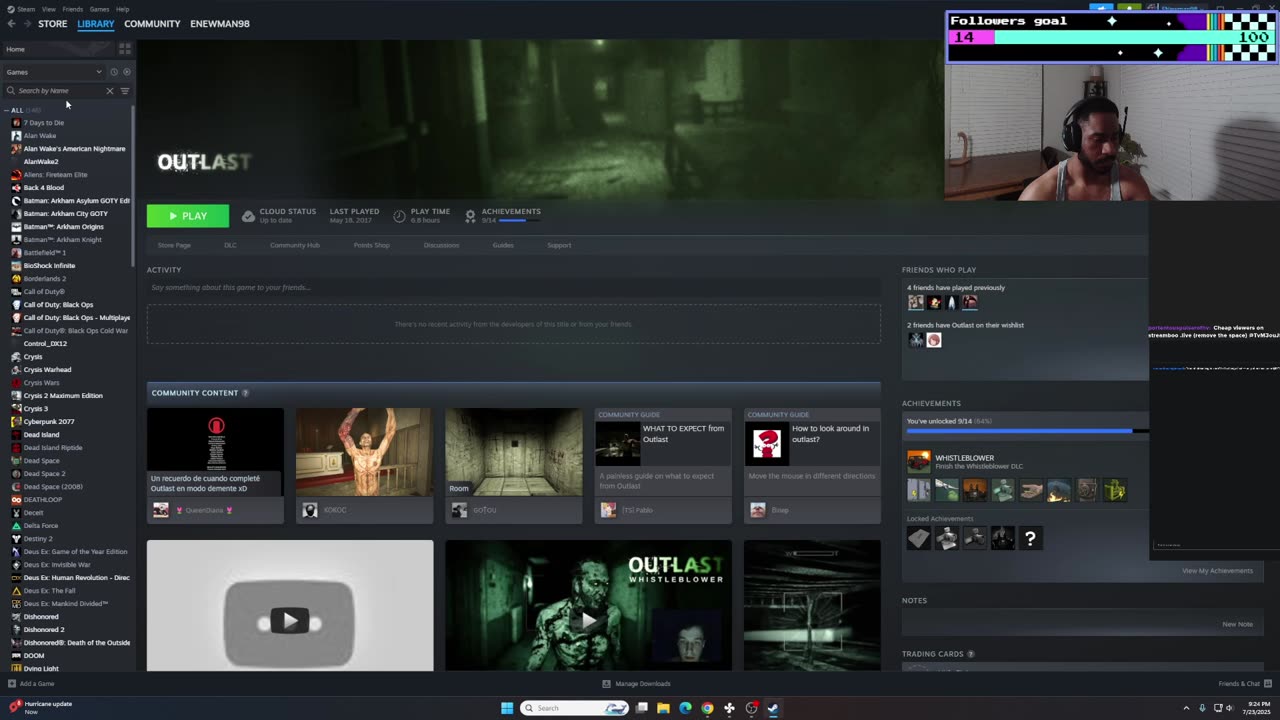The width and height of the screenshot is (1280, 720).
Task: Open the Outlast Store Page link
Action: (x=174, y=245)
